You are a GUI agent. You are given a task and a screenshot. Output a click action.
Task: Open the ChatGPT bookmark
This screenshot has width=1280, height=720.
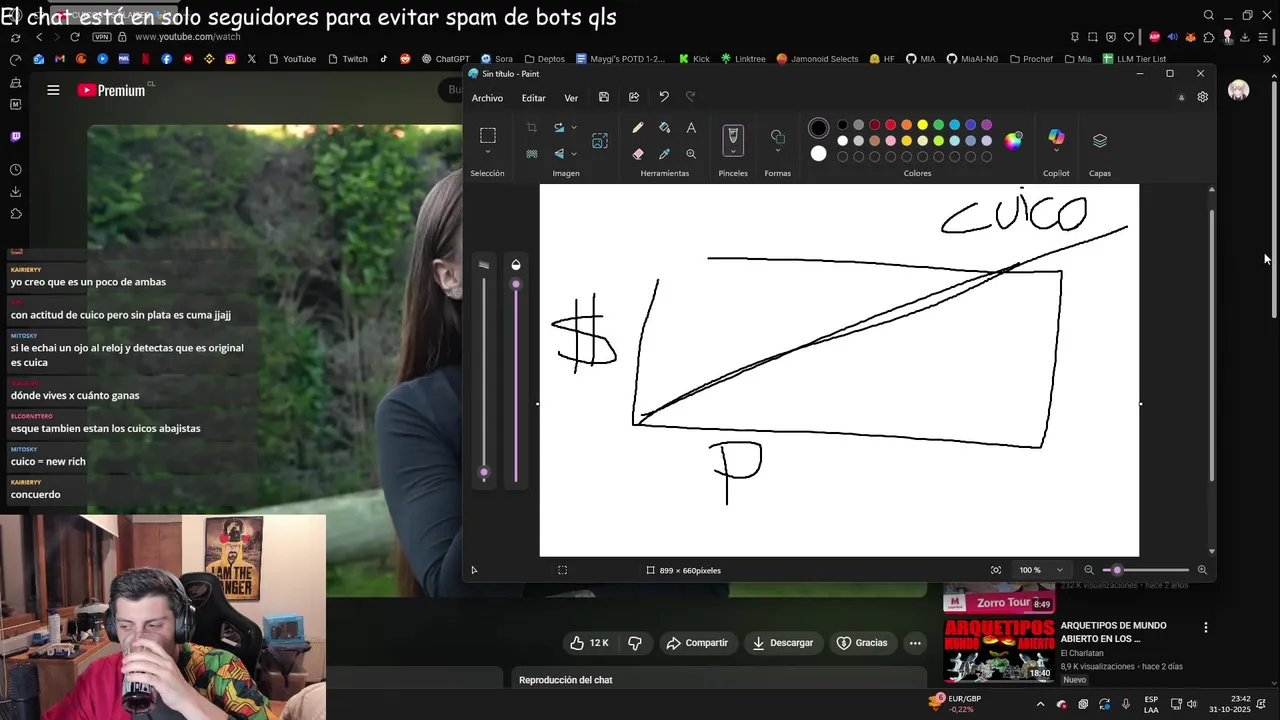pyautogui.click(x=445, y=59)
